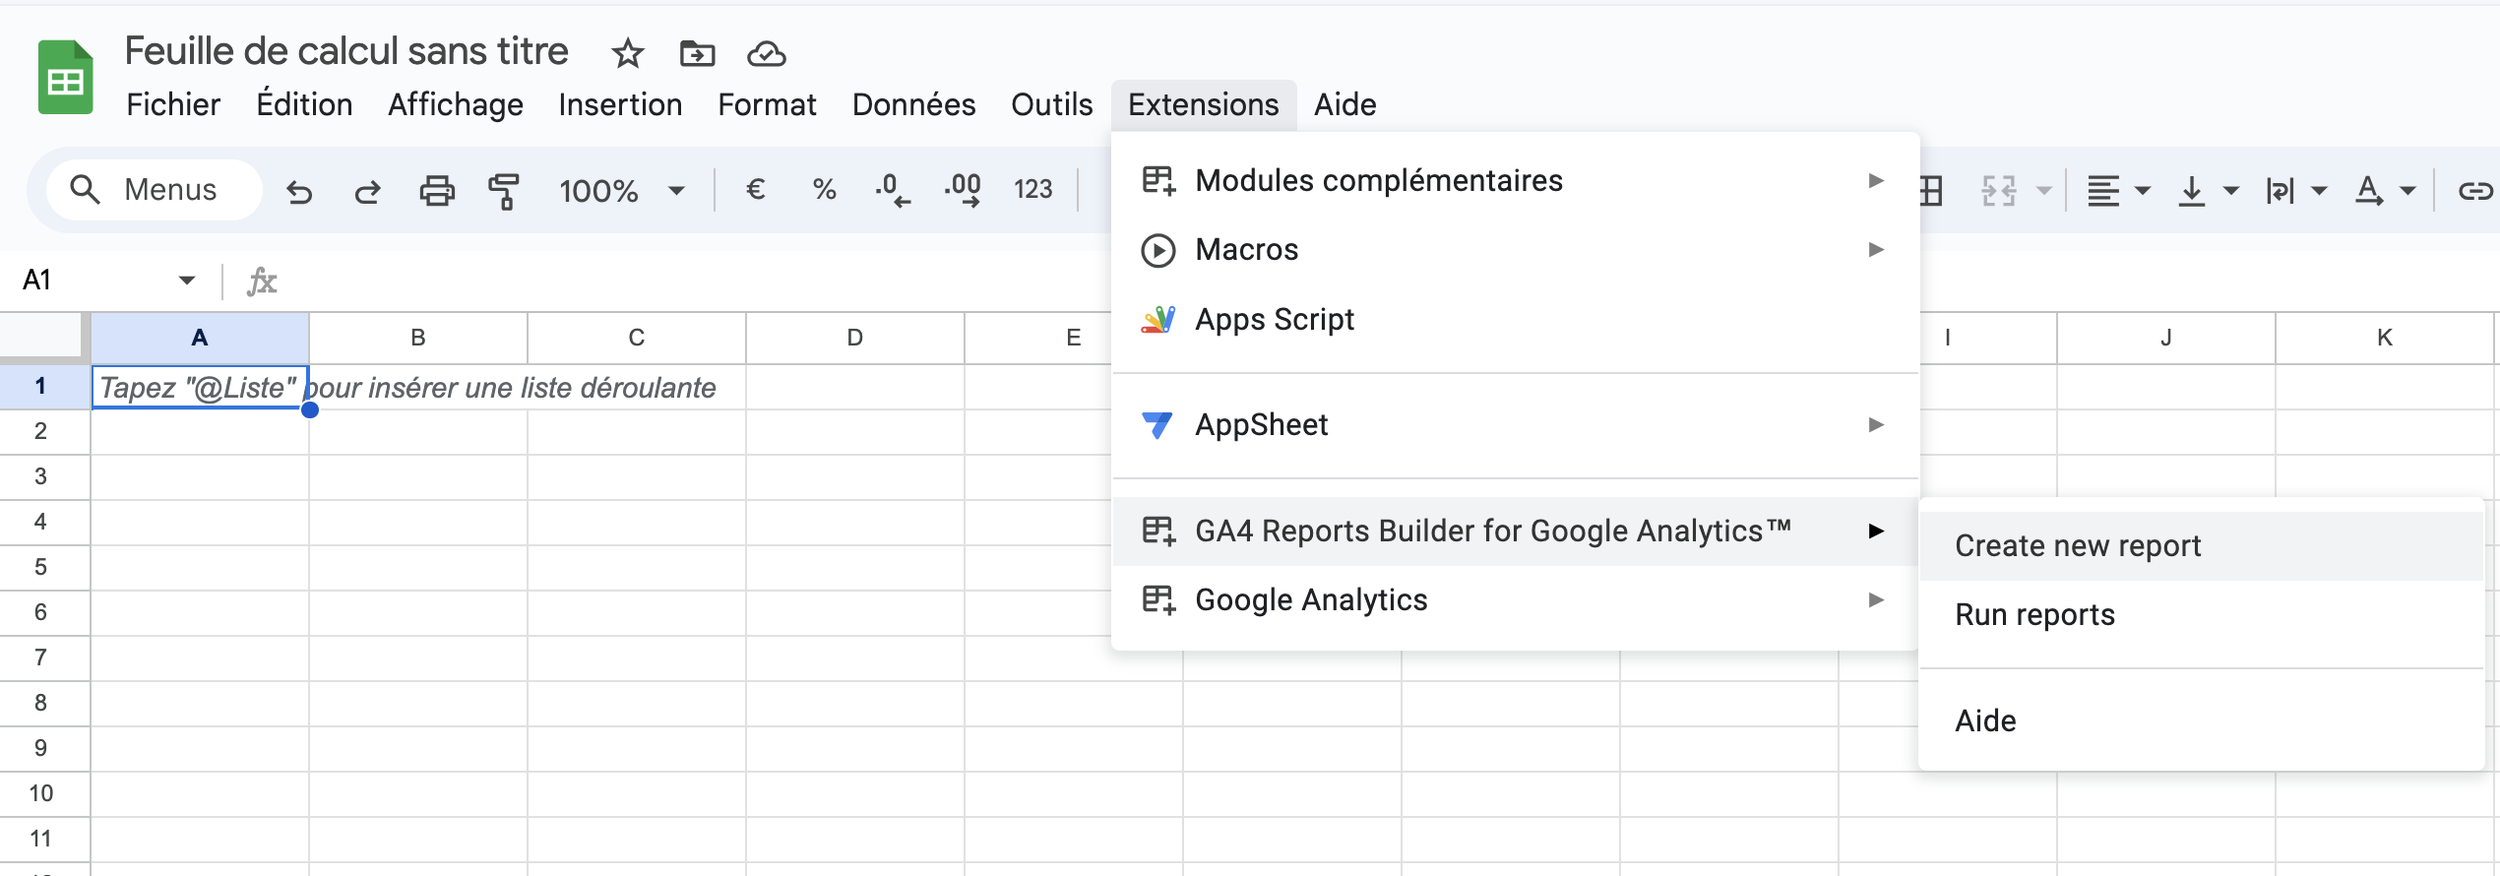Open the Insertion menu
The width and height of the screenshot is (2500, 876).
pyautogui.click(x=620, y=105)
